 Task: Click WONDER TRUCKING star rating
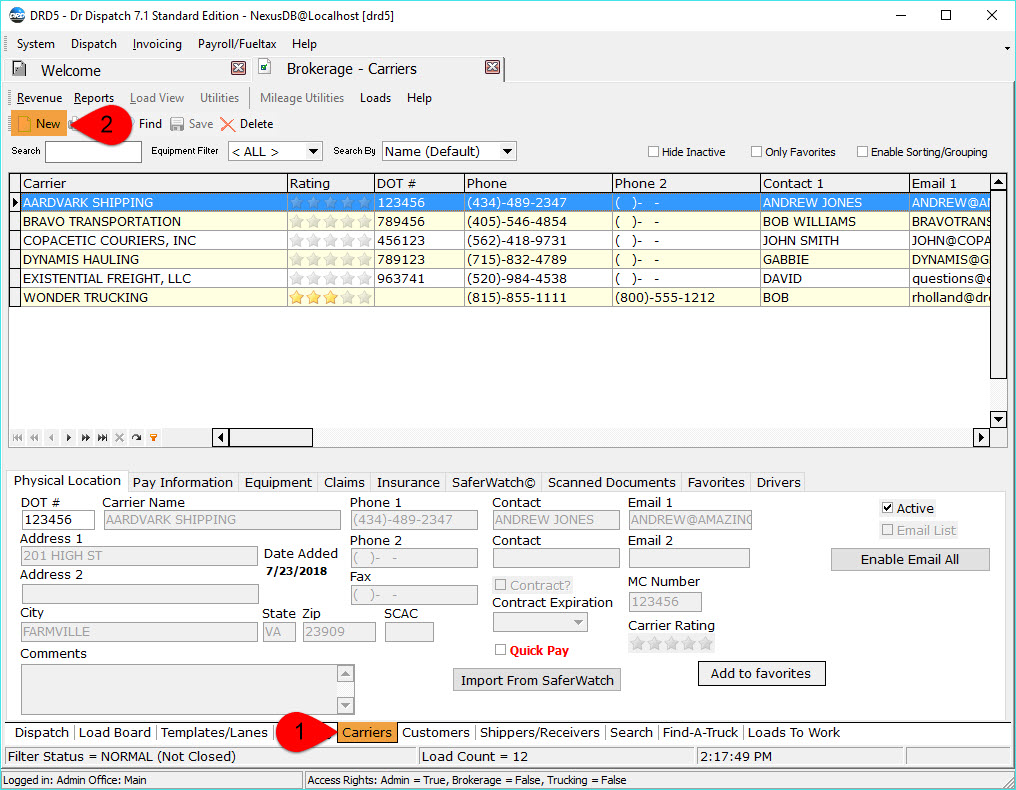tap(330, 297)
